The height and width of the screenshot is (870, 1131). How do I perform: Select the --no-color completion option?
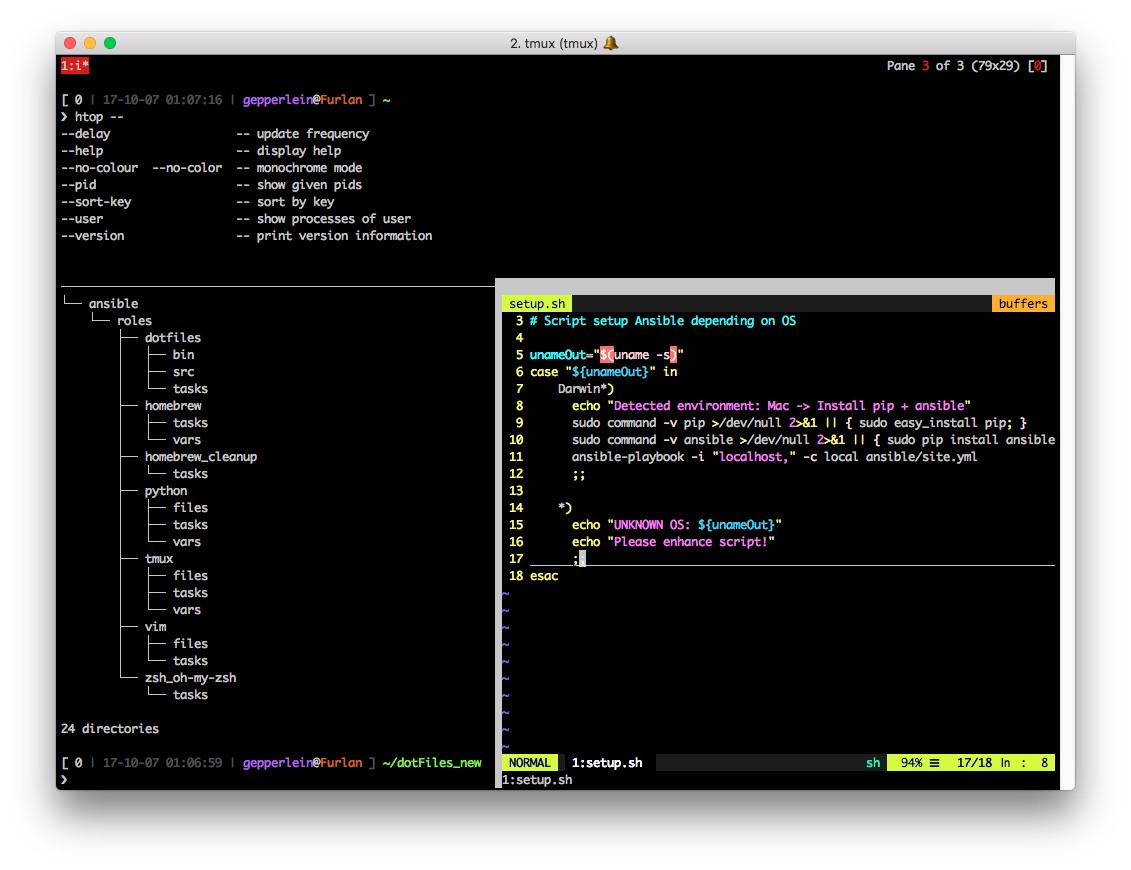pos(188,167)
